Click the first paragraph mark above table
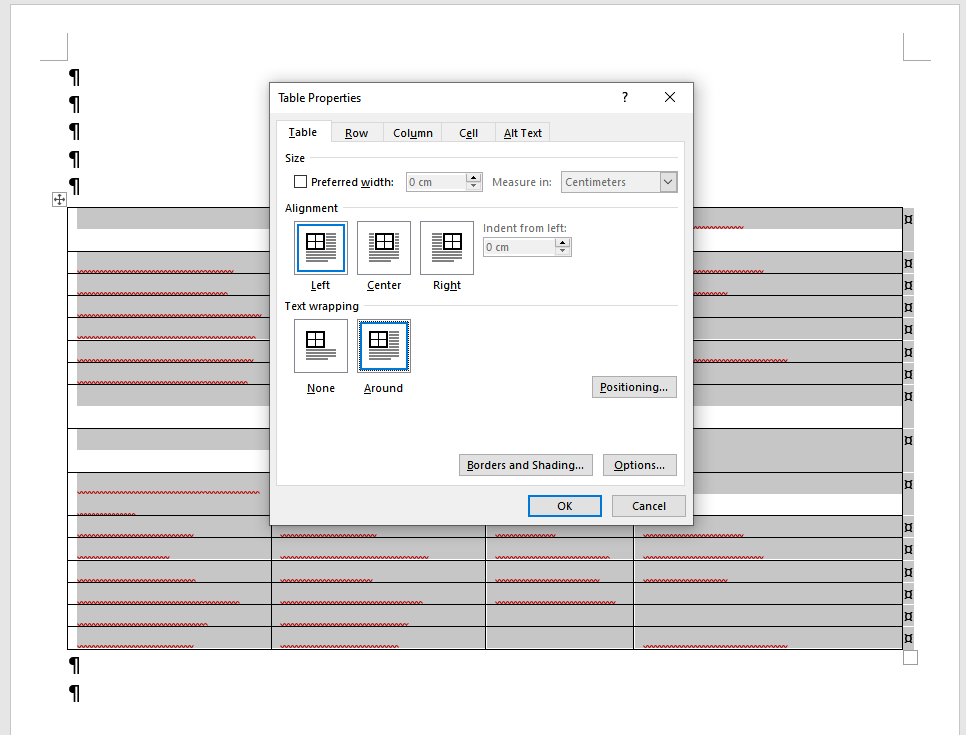 click(x=74, y=77)
